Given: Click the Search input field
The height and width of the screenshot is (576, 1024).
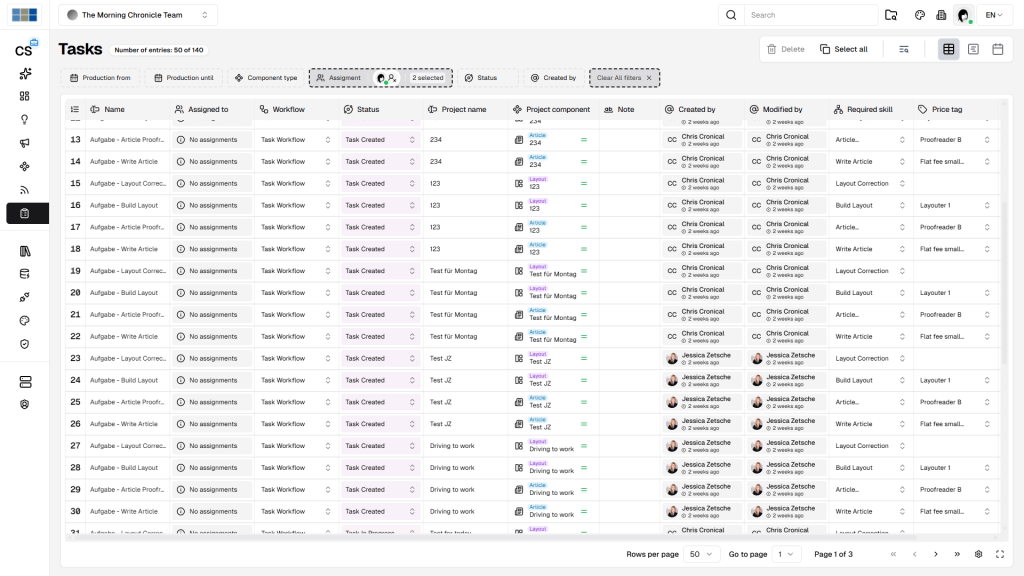Looking at the screenshot, I should 810,15.
